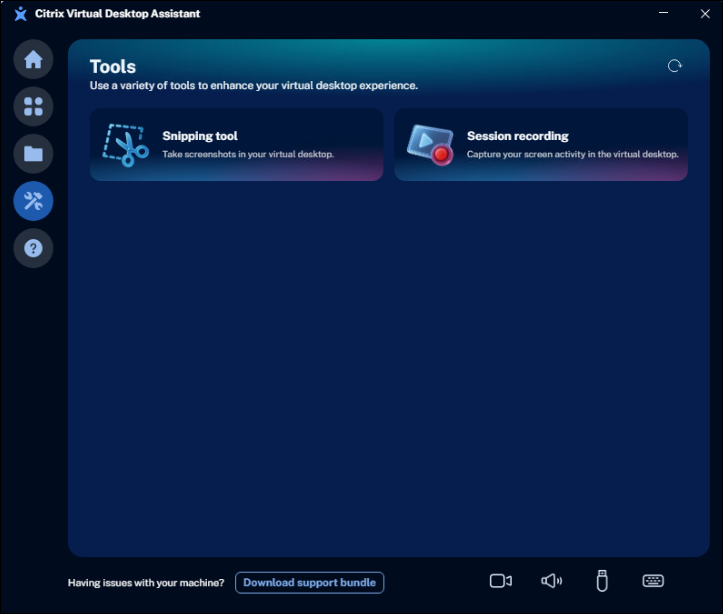Click 'Having issues with your machine?' text

tap(146, 583)
